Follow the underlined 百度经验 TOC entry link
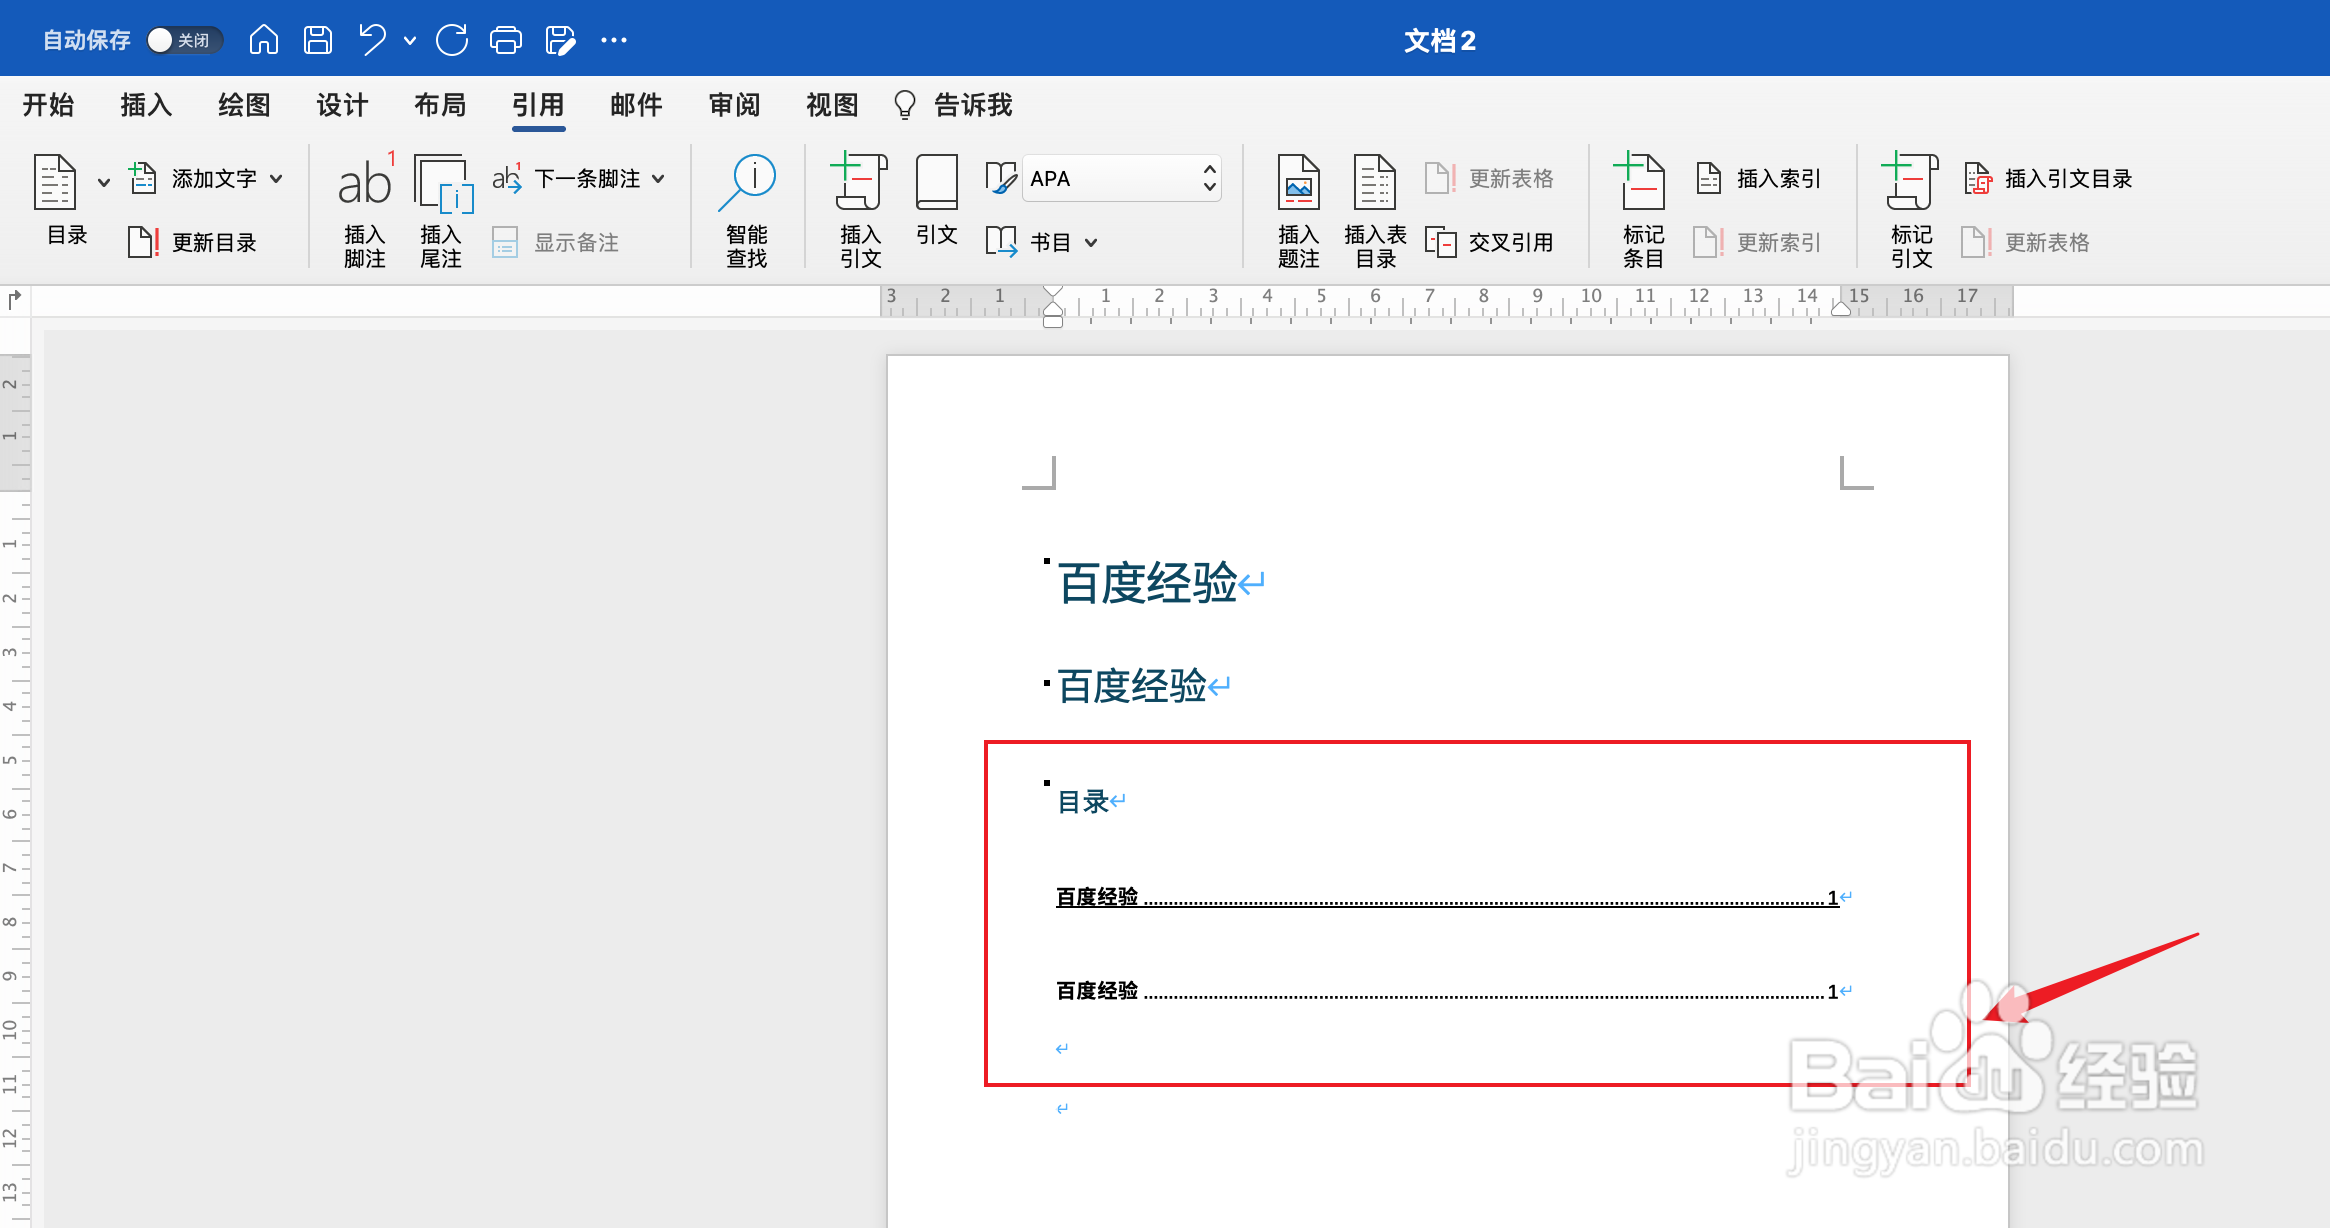Screen dimensions: 2330x1228 click(x=1448, y=897)
